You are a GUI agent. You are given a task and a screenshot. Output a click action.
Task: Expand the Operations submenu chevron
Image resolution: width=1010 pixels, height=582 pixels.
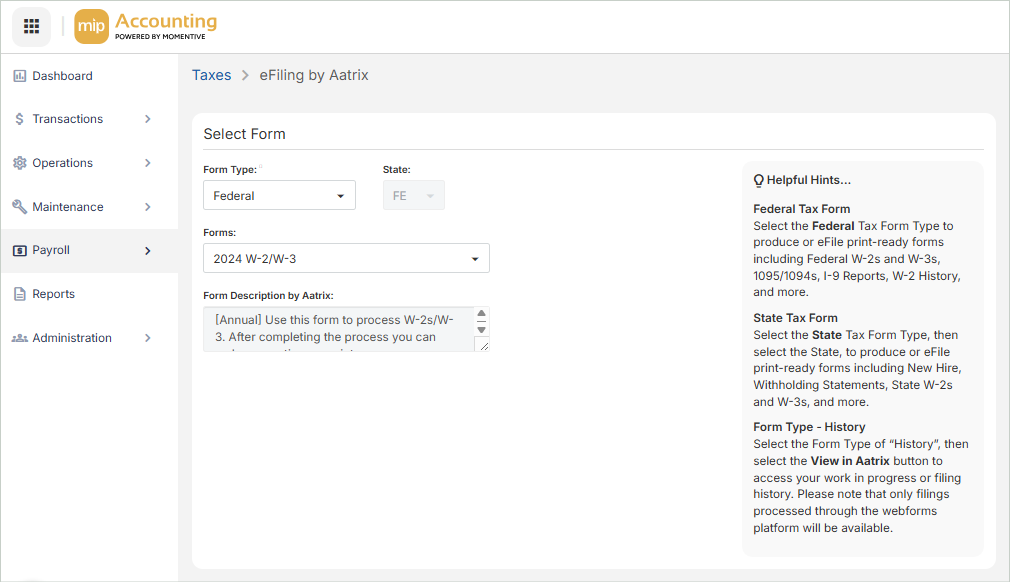(148, 163)
